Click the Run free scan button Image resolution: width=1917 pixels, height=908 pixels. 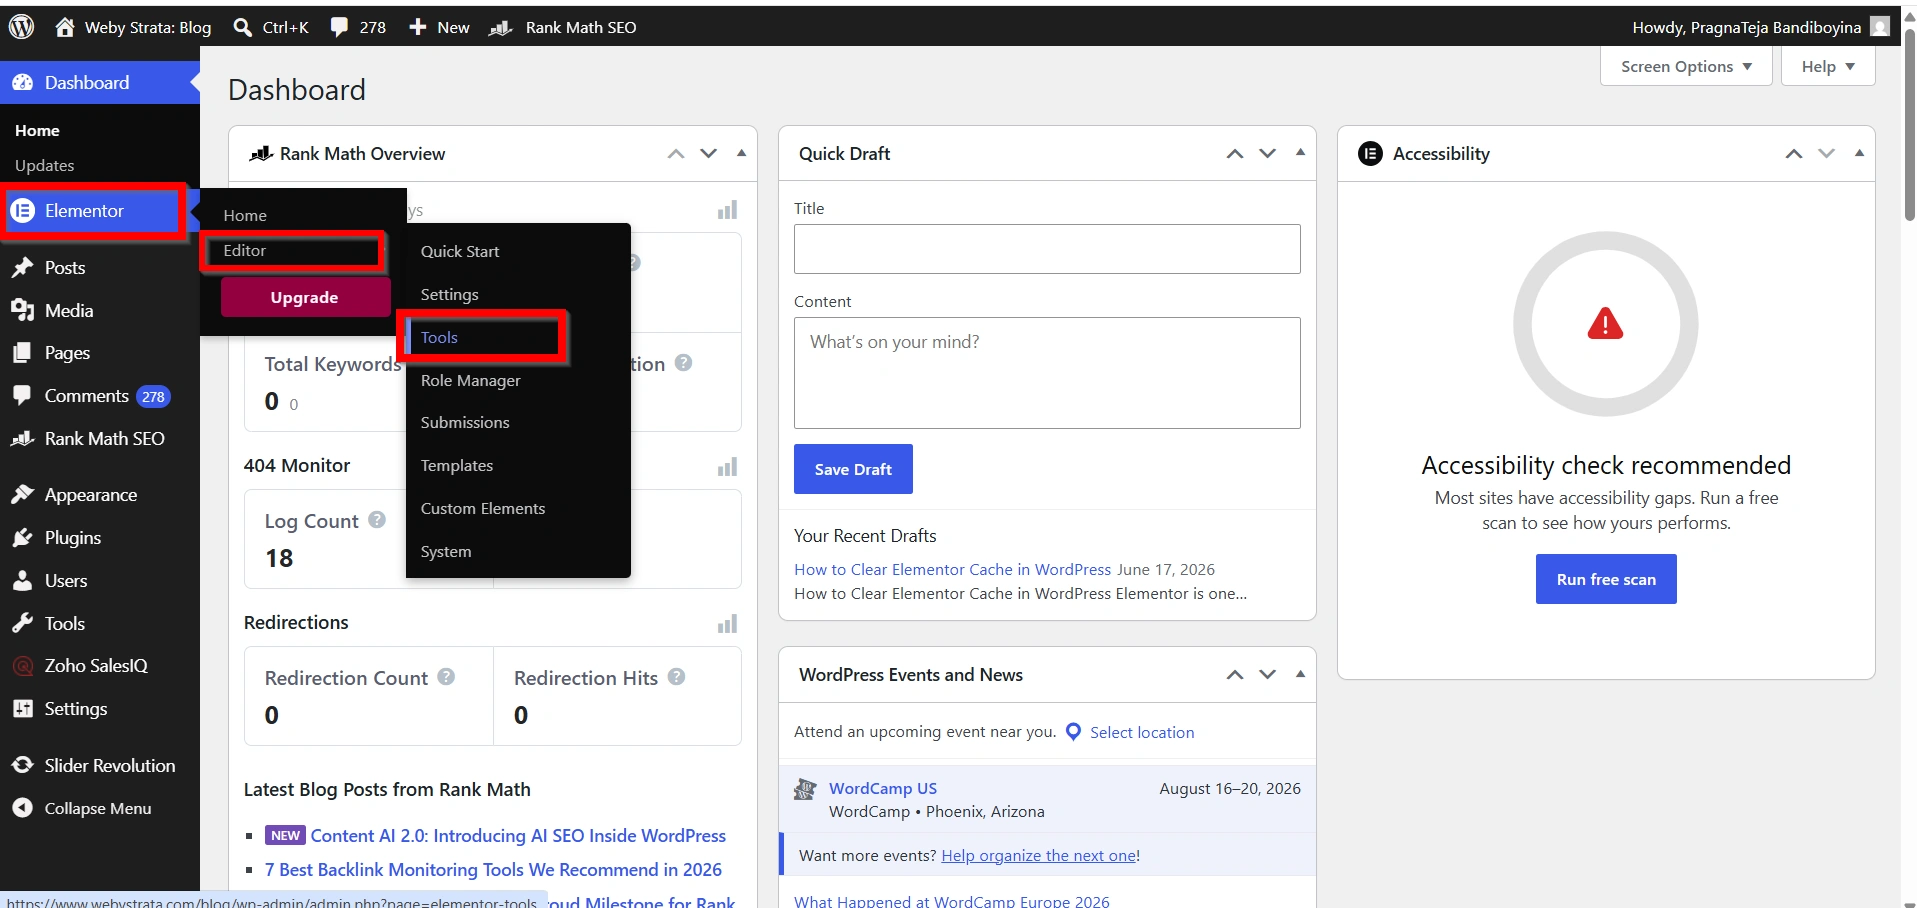point(1606,580)
